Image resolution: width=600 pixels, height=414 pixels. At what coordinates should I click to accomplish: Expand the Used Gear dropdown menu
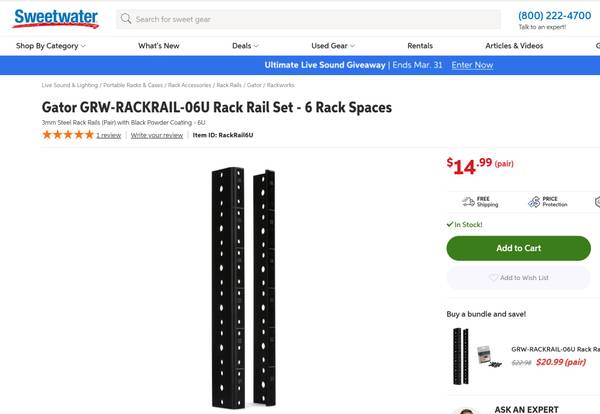(332, 46)
